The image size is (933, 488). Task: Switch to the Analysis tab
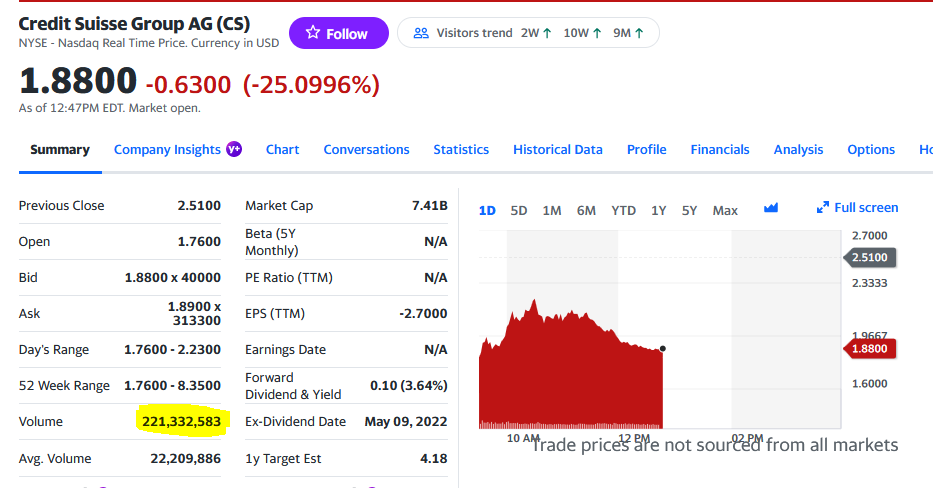click(x=799, y=150)
